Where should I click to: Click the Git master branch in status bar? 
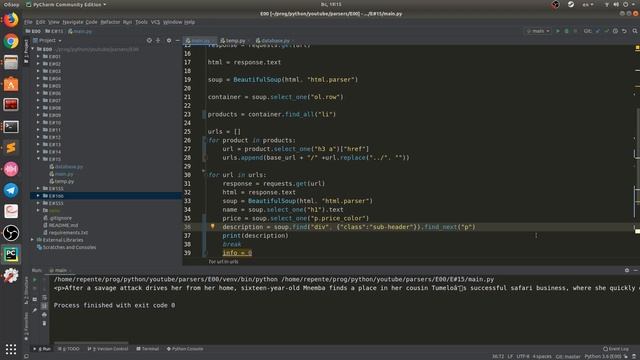point(568,357)
